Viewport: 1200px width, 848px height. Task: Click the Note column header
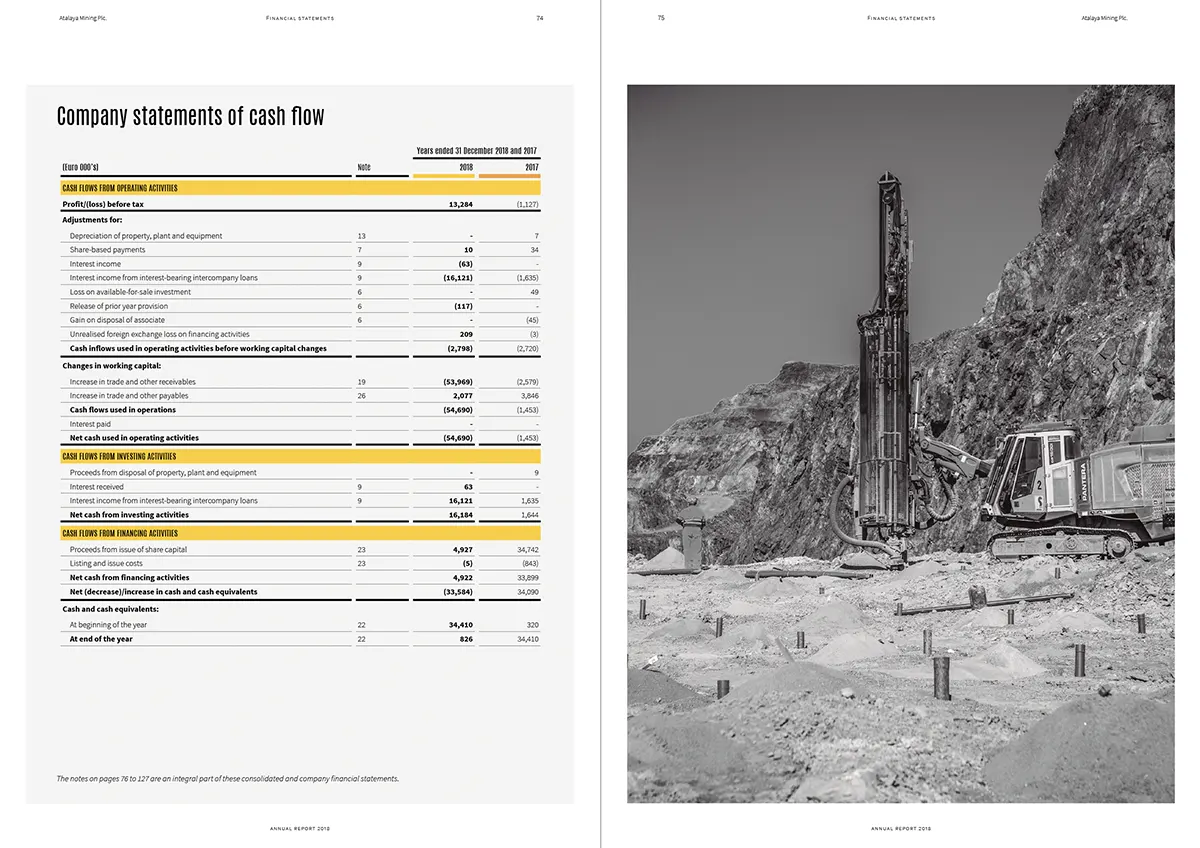click(364, 167)
